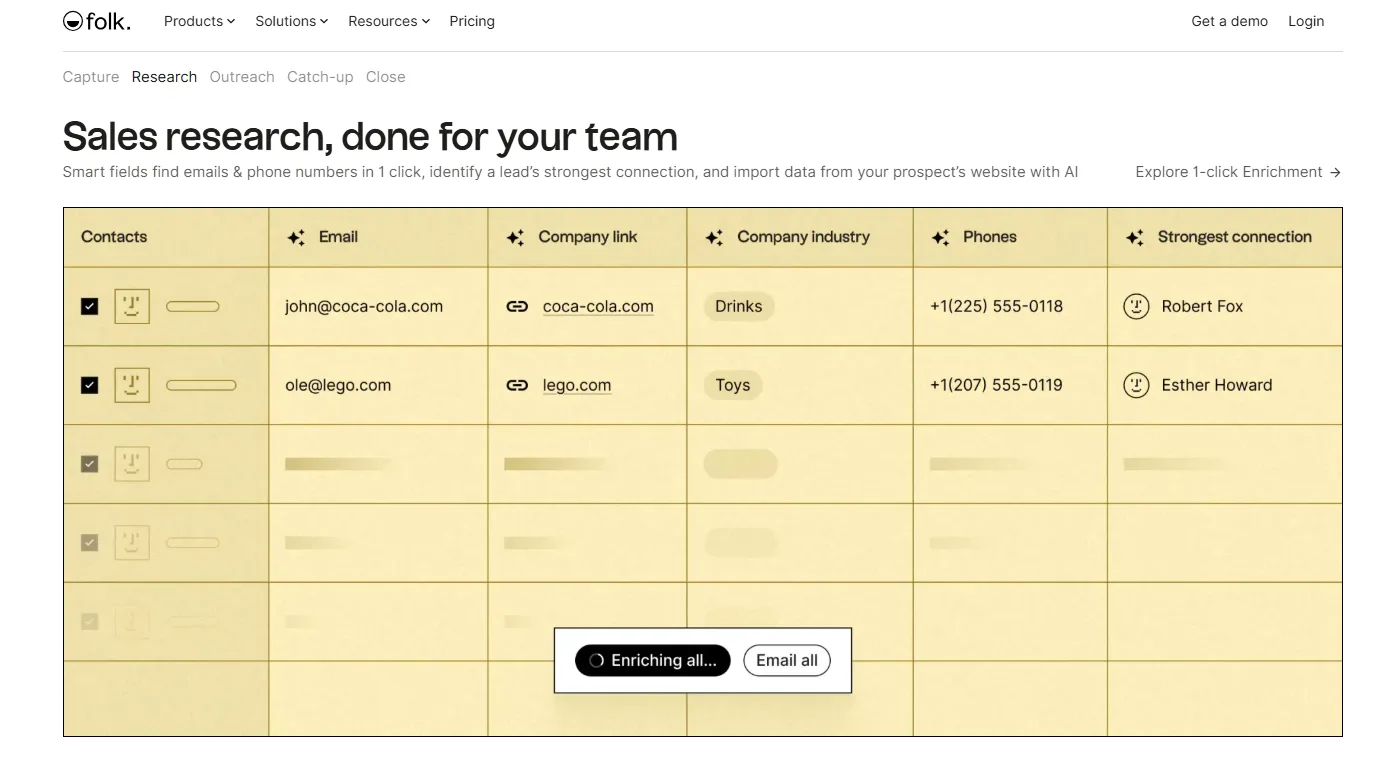Screen dimensions: 1389x765
Task: Uncheck the checkbox in ole@lego.com row
Action: [90, 385]
